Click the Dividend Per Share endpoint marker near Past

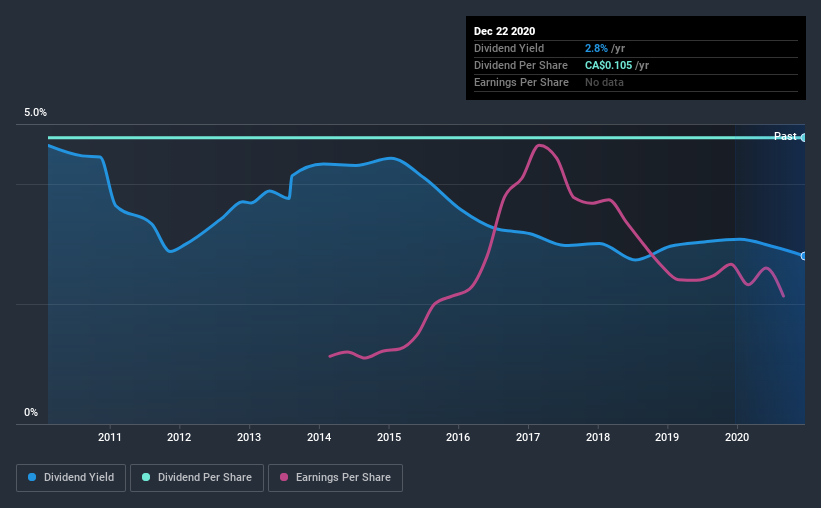coord(804,138)
